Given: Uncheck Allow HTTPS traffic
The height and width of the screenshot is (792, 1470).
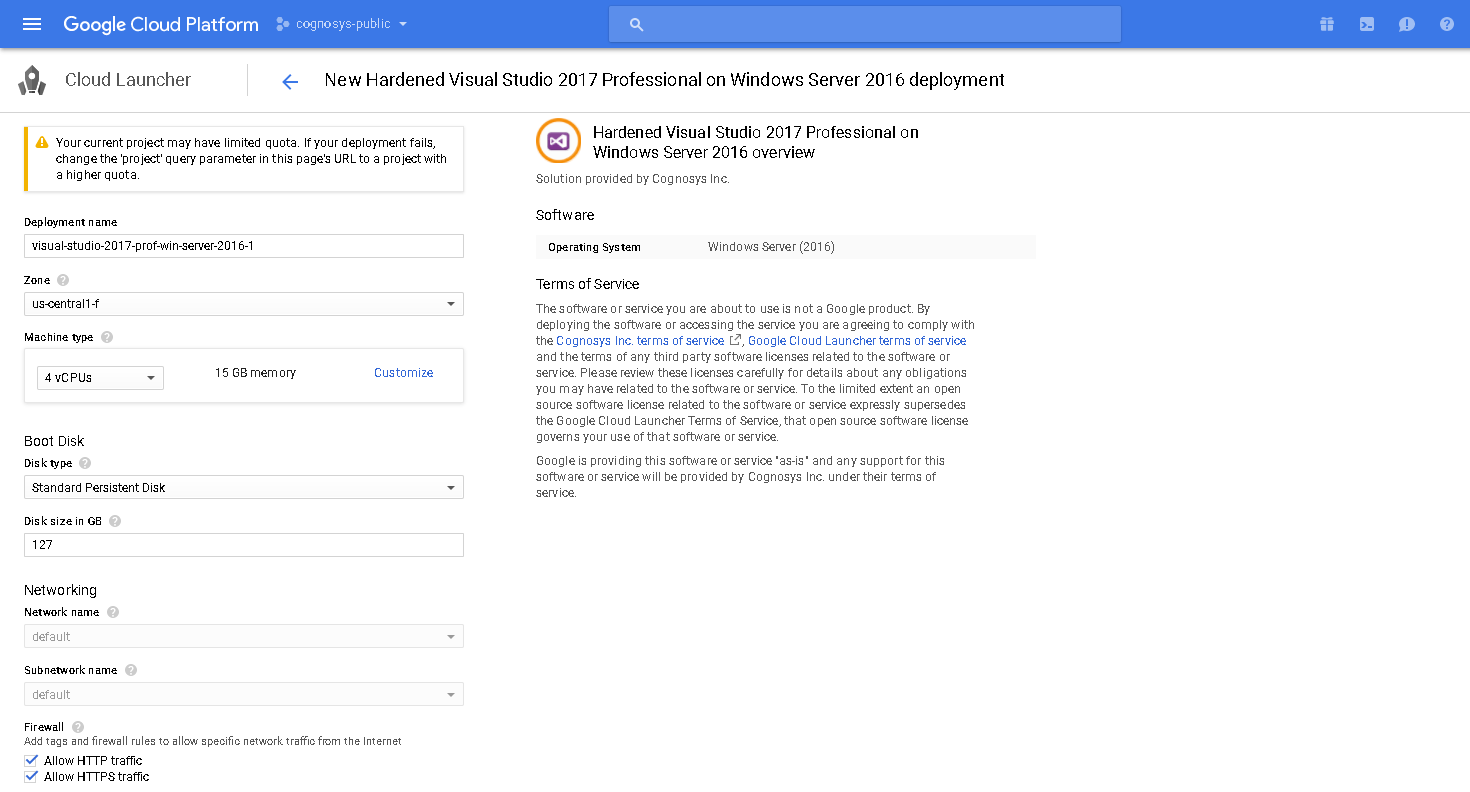Looking at the screenshot, I should pos(31,776).
